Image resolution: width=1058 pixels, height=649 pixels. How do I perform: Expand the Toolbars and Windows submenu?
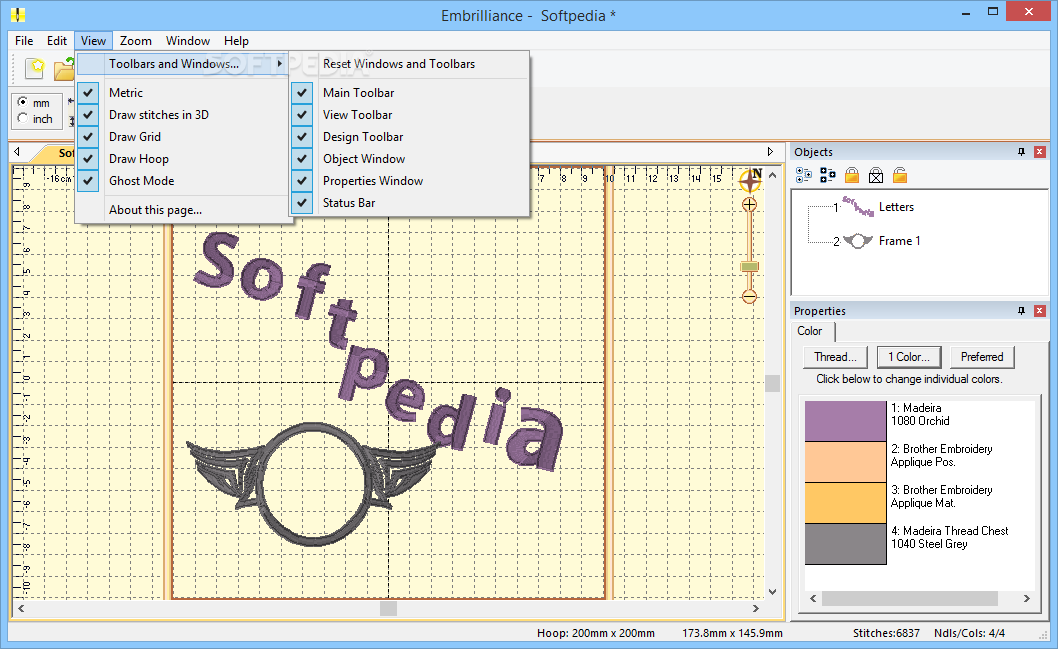click(x=182, y=63)
